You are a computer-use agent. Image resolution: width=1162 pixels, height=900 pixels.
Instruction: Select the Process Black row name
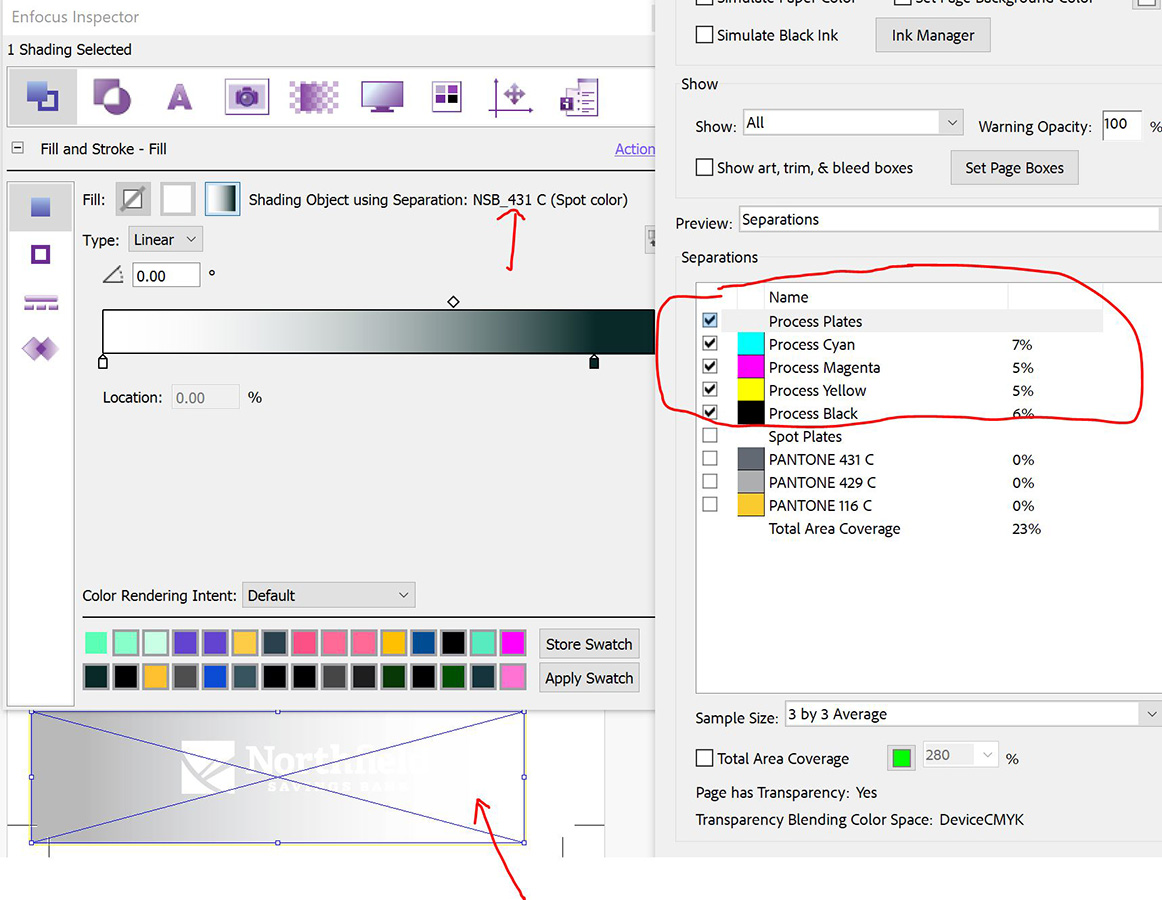pos(813,414)
